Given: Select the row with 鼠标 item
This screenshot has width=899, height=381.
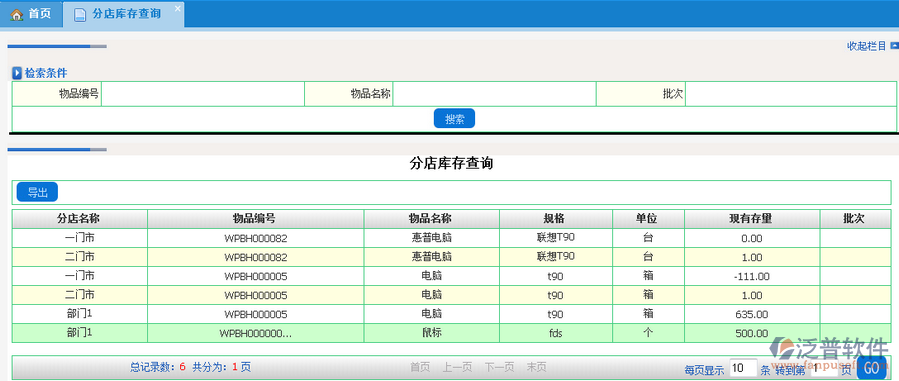Looking at the screenshot, I should (451, 333).
